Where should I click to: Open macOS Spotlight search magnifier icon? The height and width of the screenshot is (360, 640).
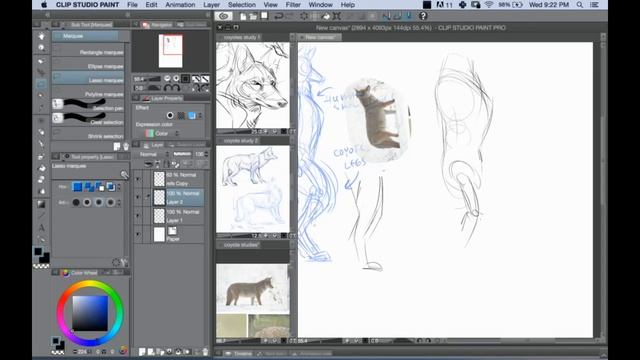pos(580,5)
